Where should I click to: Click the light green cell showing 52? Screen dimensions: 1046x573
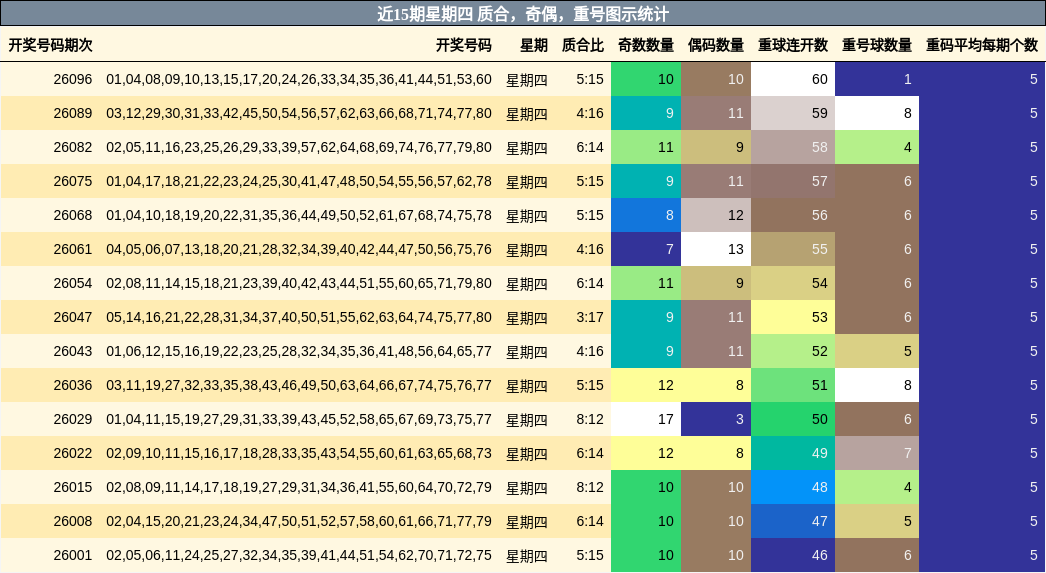793,352
